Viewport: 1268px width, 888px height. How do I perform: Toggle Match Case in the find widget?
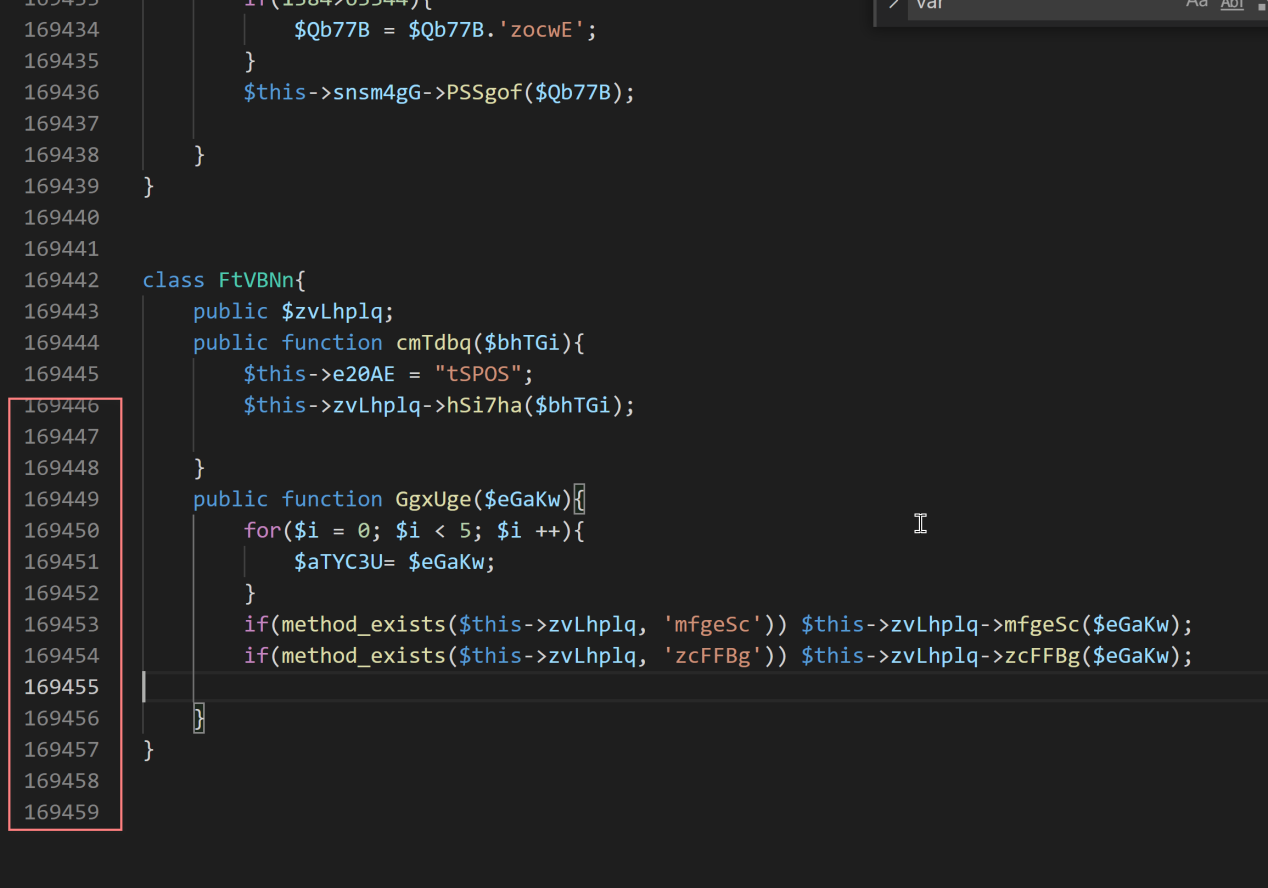1196,5
